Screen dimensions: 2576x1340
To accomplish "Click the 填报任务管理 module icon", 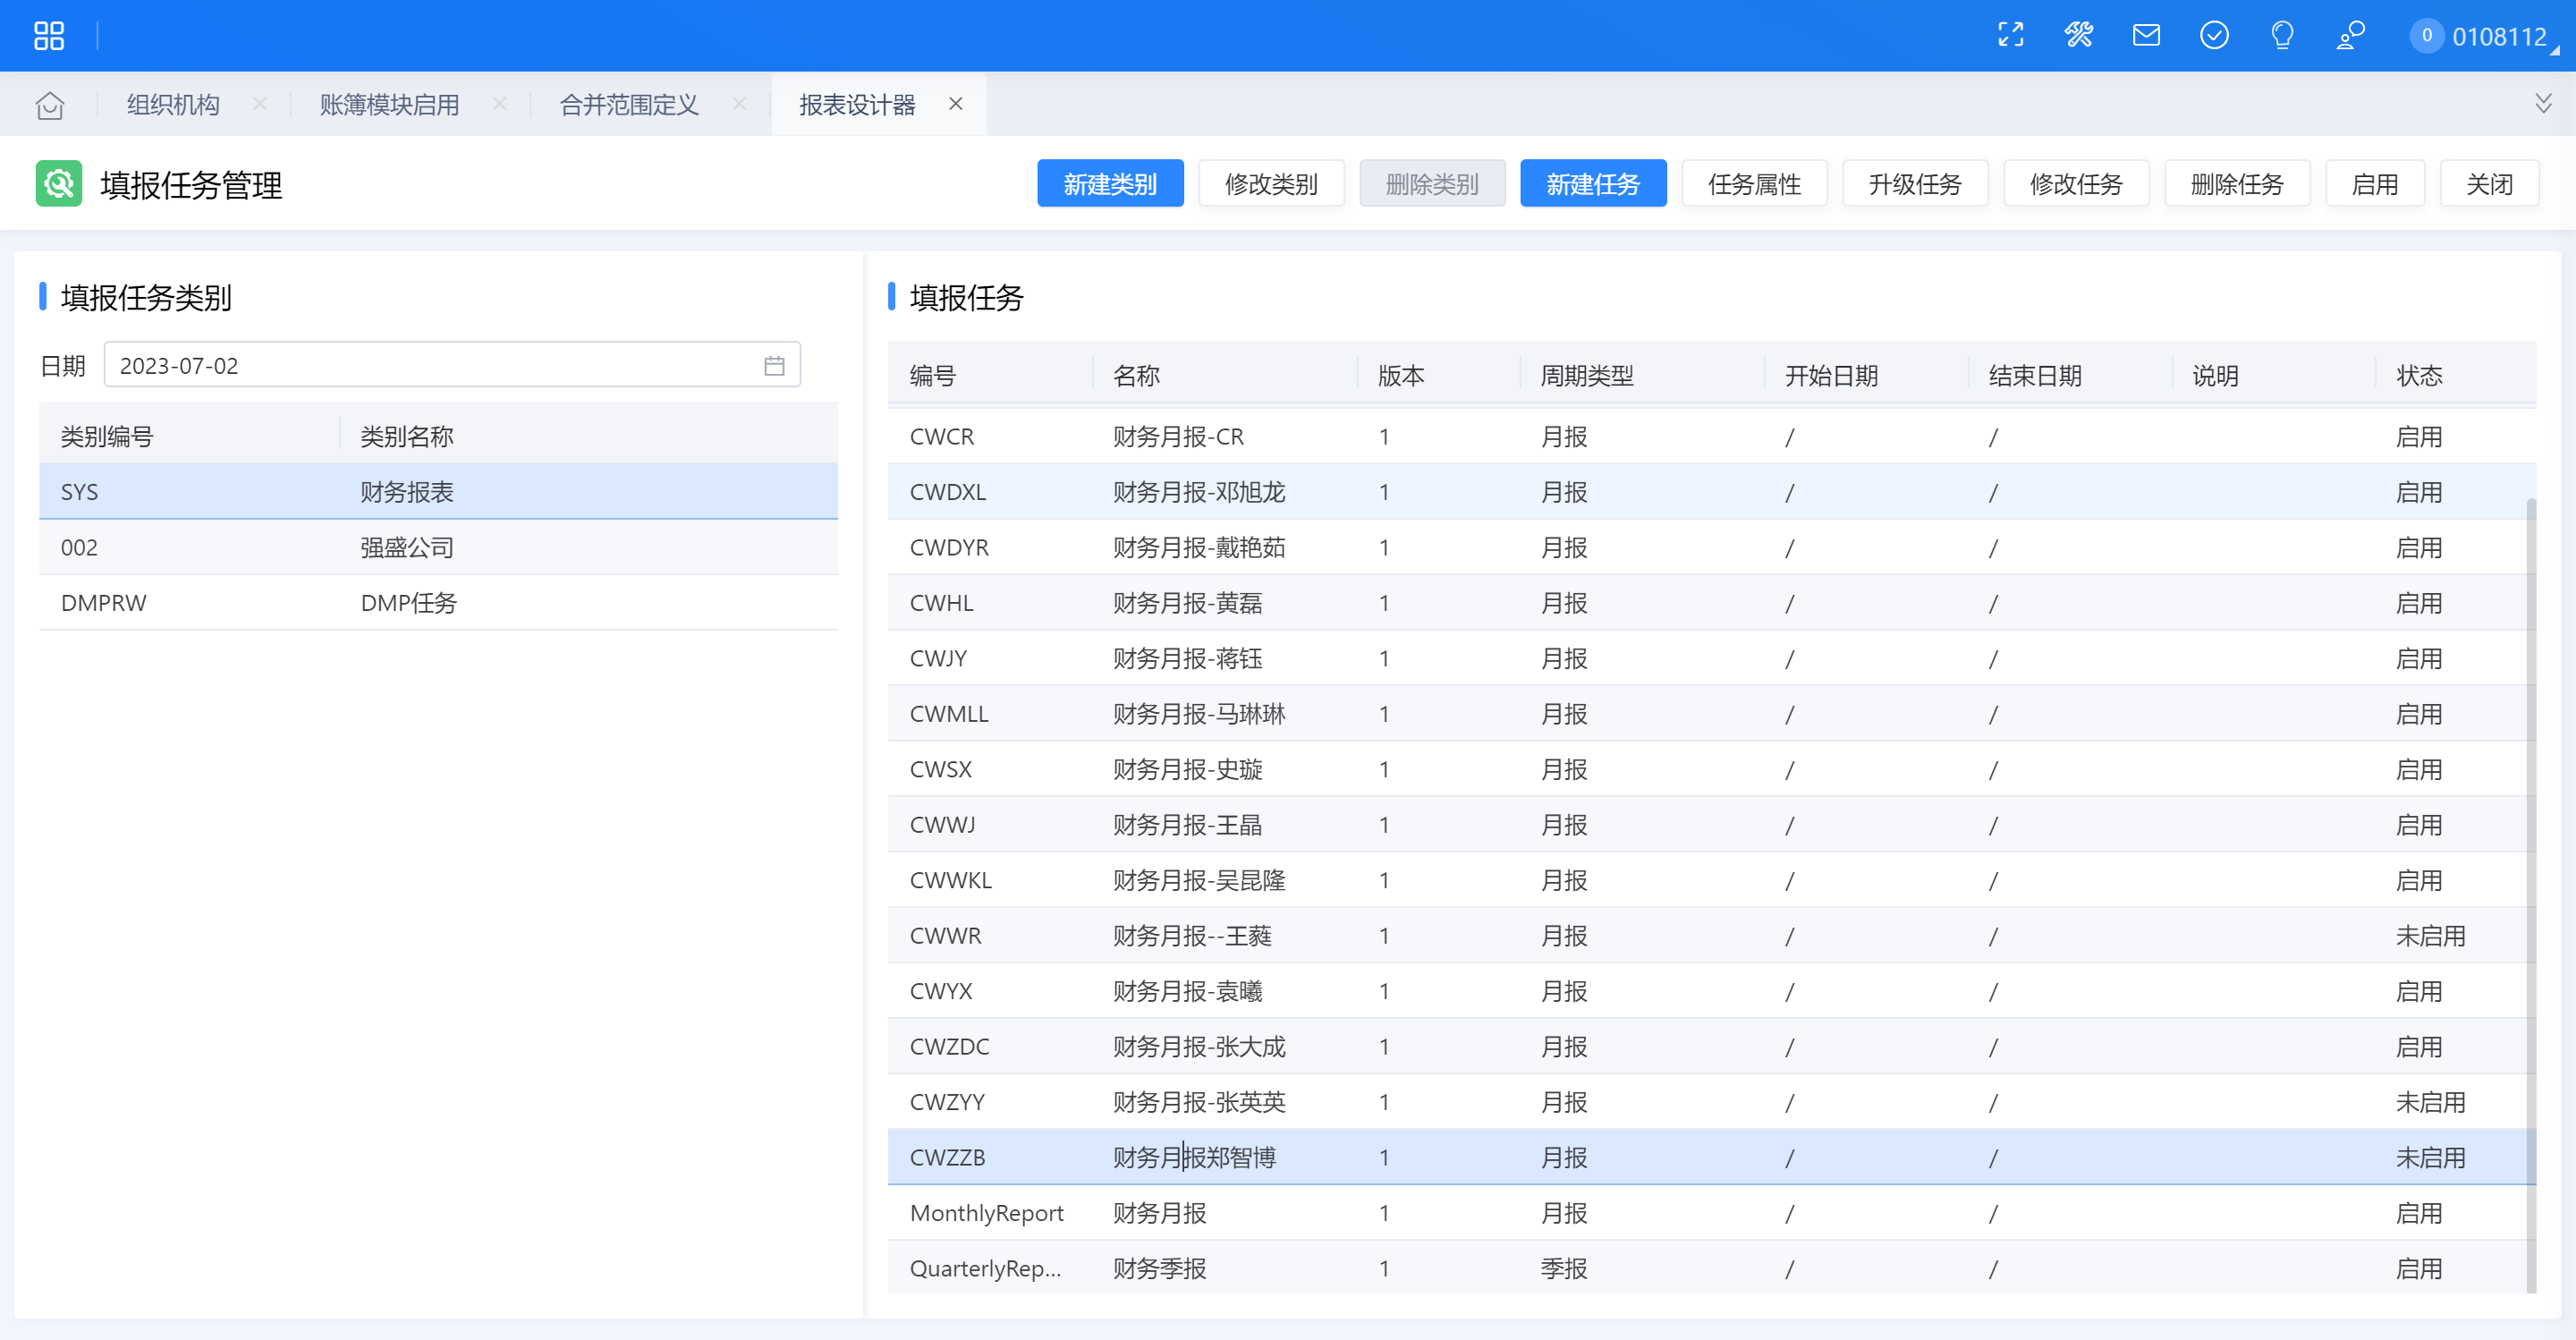I will (x=59, y=184).
